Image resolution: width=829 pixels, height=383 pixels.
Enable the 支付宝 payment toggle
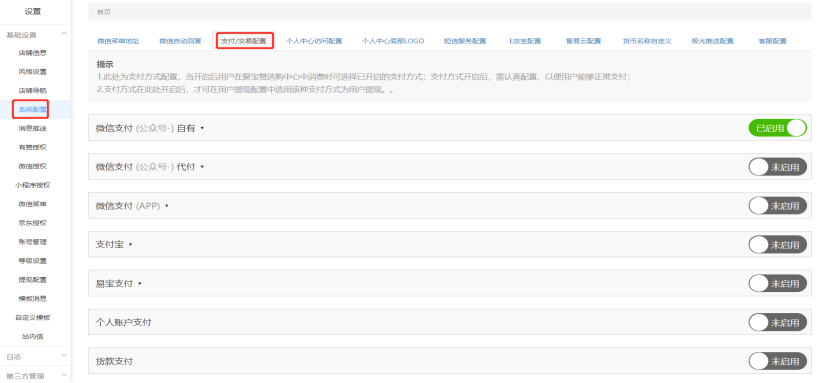pyautogui.click(x=777, y=245)
